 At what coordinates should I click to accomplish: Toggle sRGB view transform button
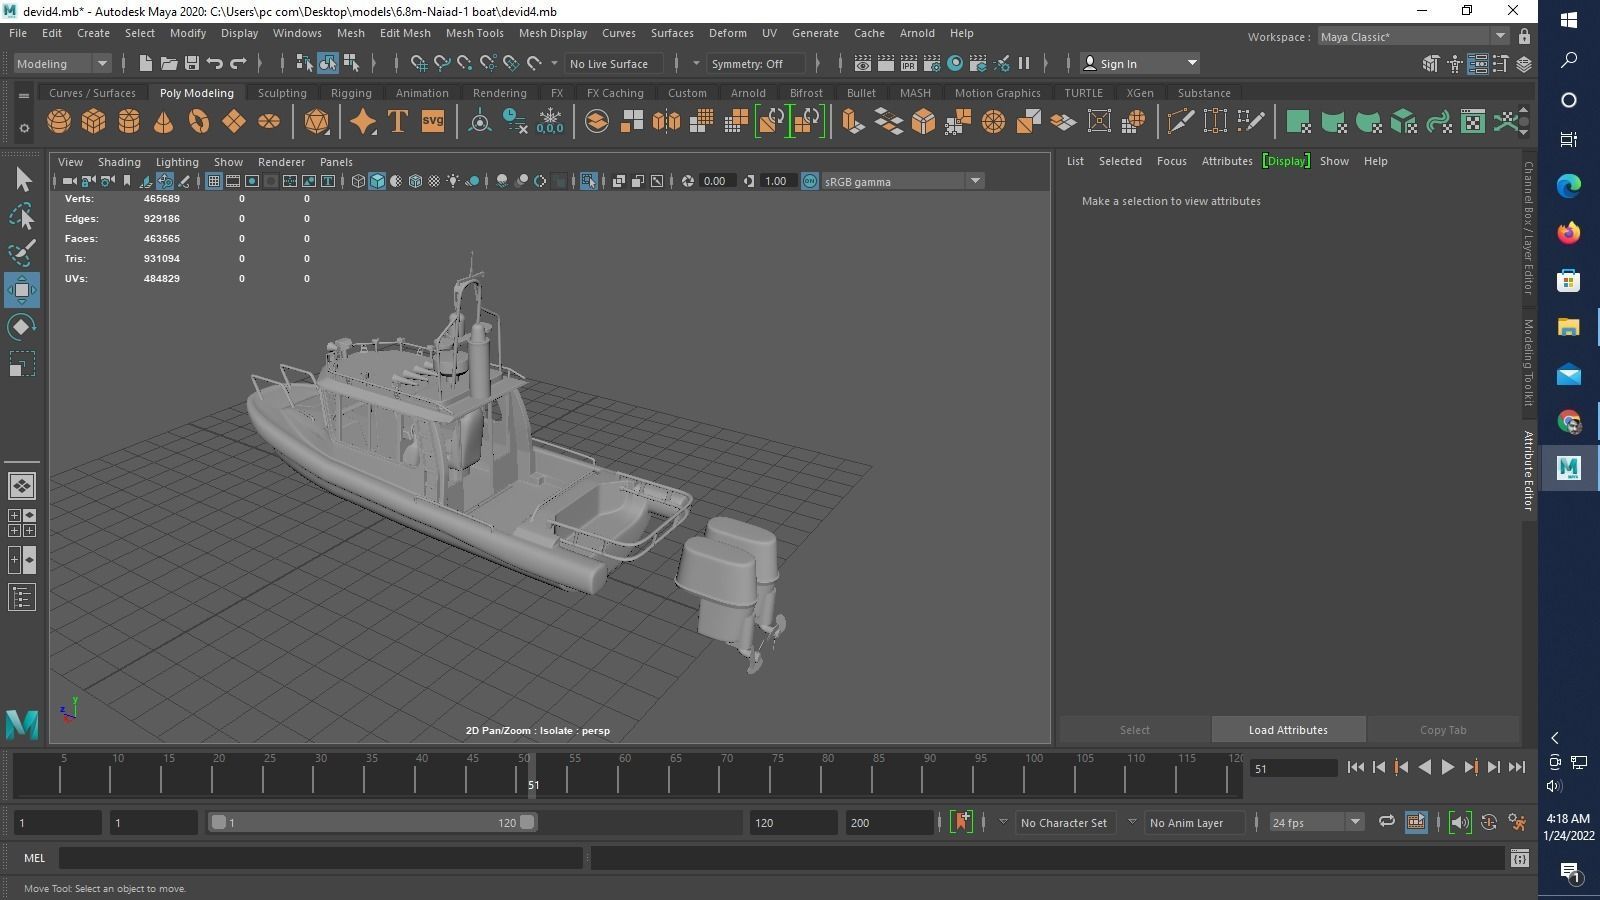click(810, 181)
